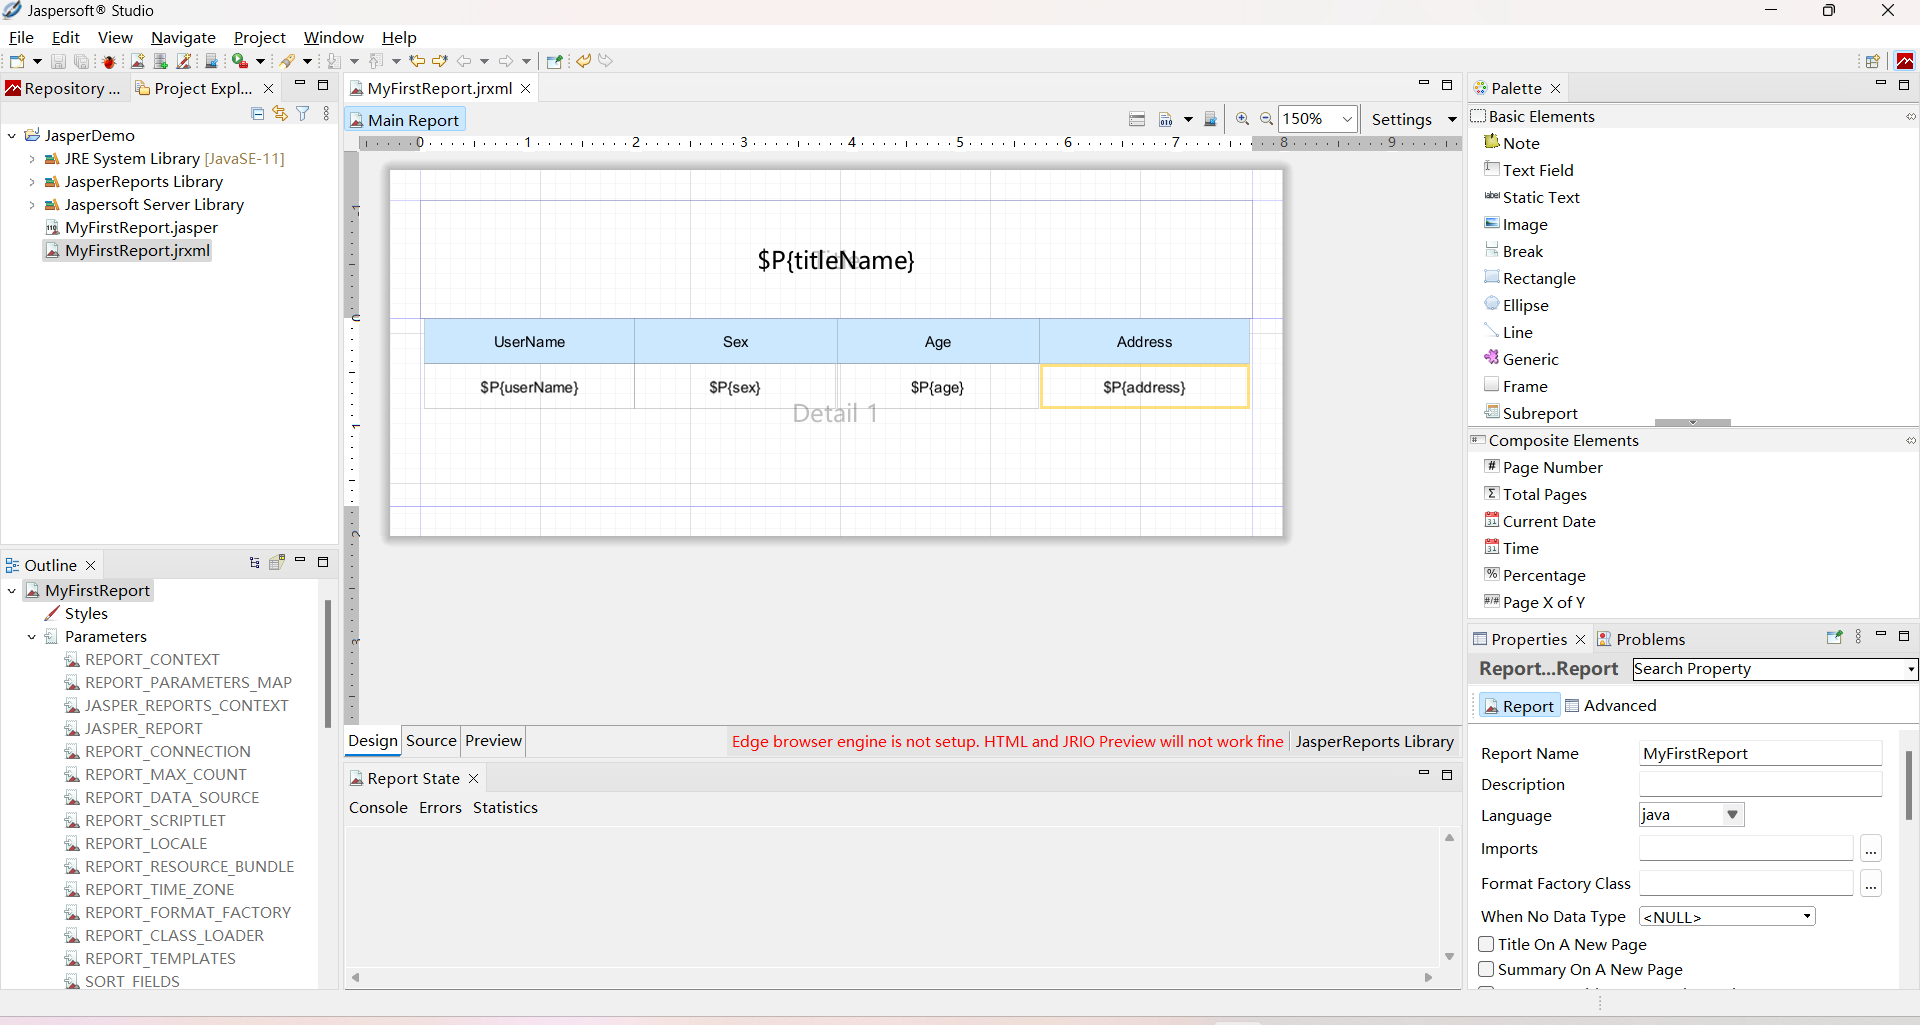Open the File menu
The height and width of the screenshot is (1025, 1920).
tap(21, 37)
